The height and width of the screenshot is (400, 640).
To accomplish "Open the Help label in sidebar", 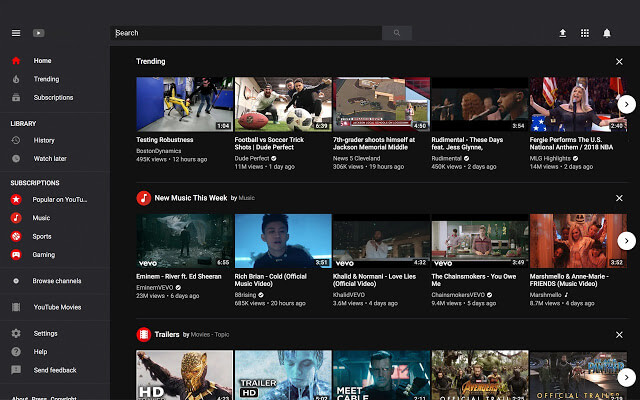I will [x=40, y=351].
